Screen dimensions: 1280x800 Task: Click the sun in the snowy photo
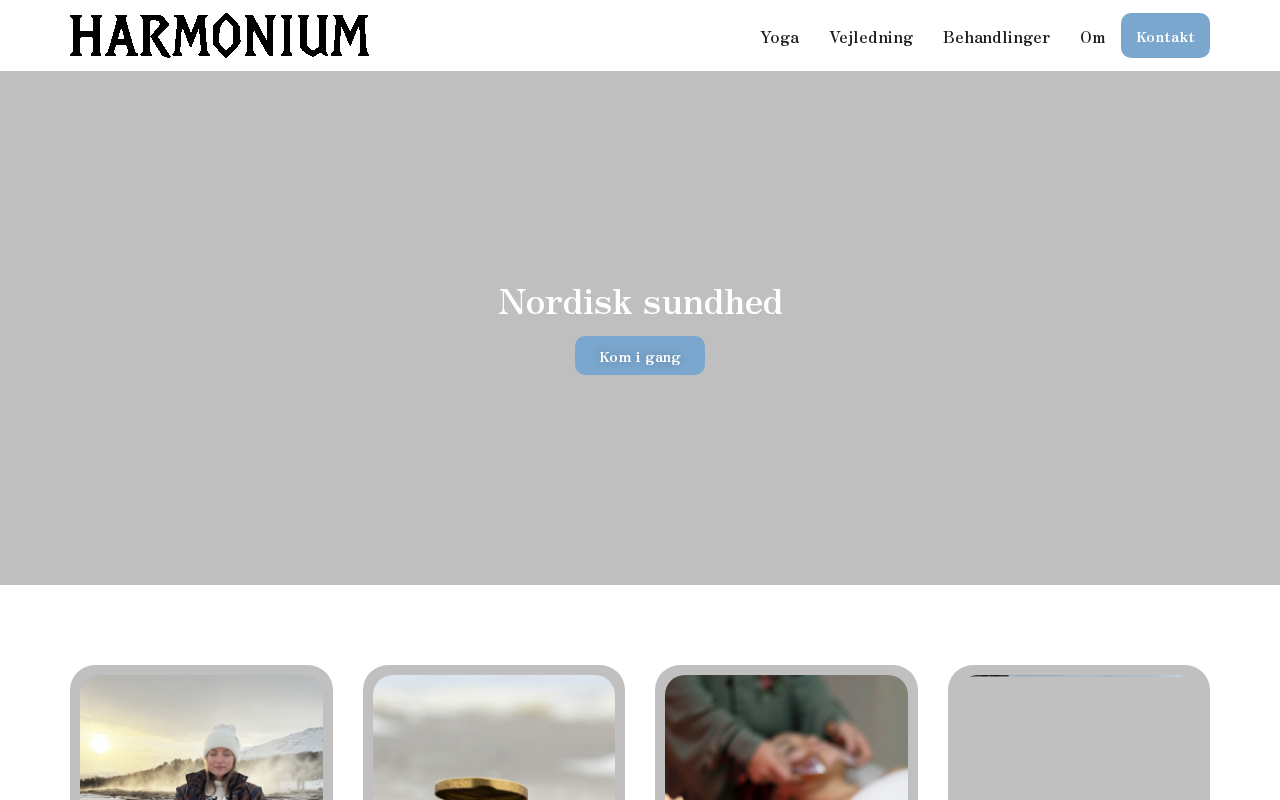99,745
